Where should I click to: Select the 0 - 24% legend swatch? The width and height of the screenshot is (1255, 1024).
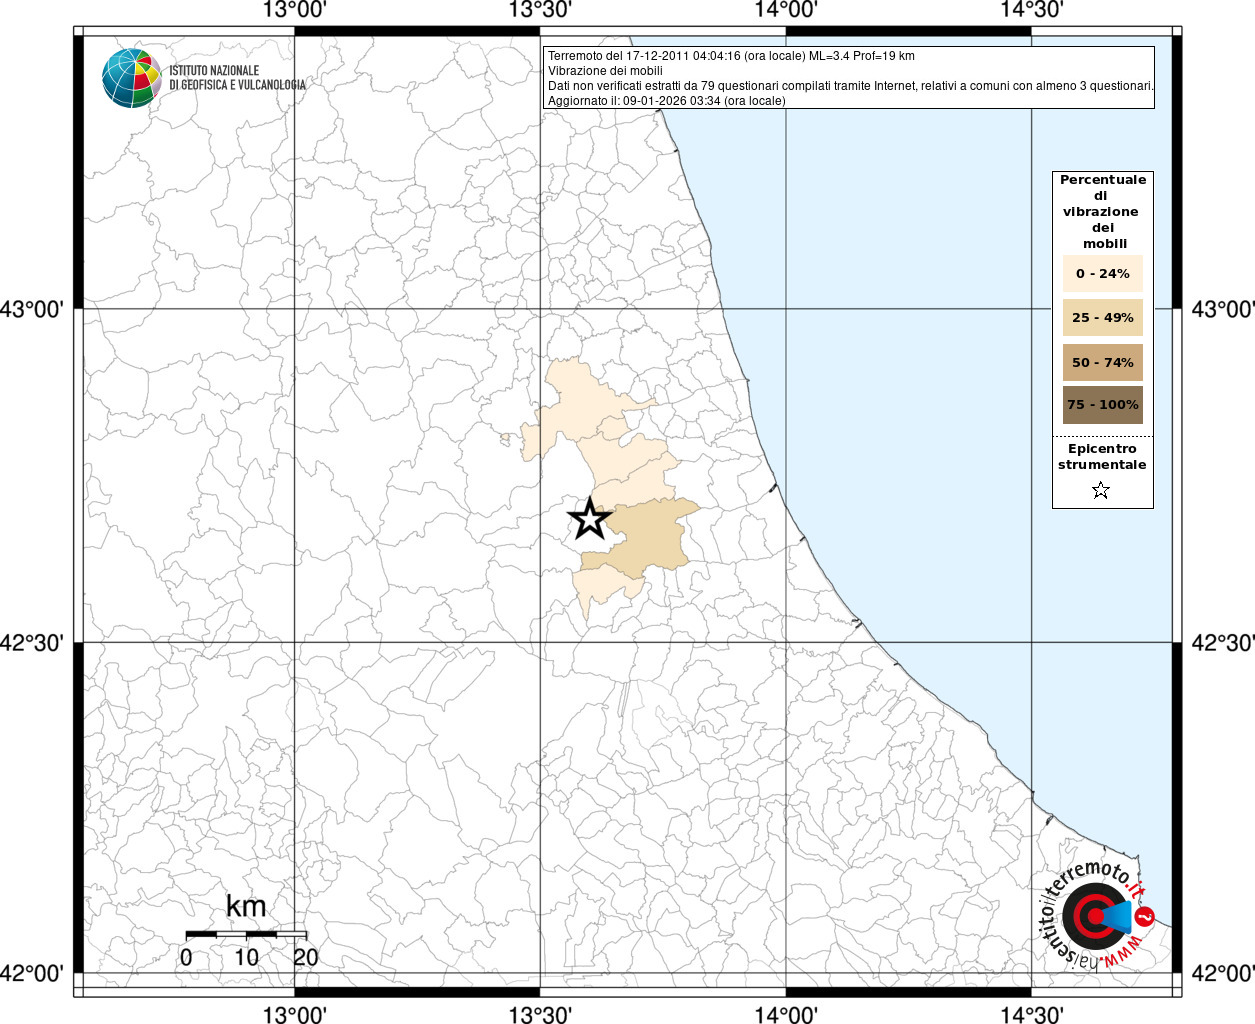1102,273
